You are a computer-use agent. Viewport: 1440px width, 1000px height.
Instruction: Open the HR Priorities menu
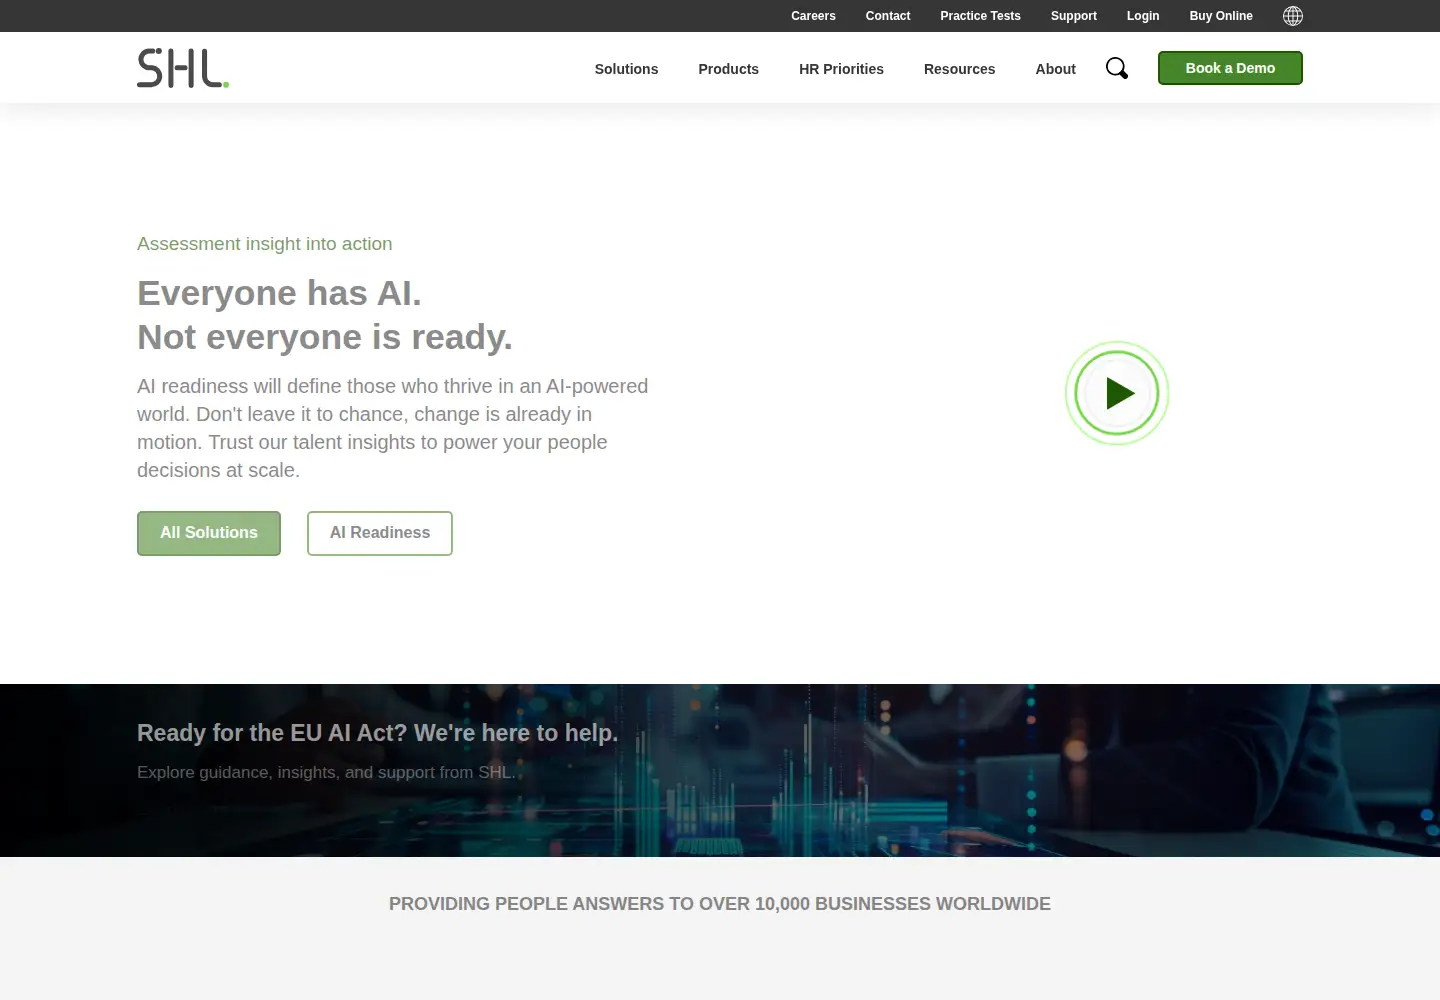tap(841, 69)
